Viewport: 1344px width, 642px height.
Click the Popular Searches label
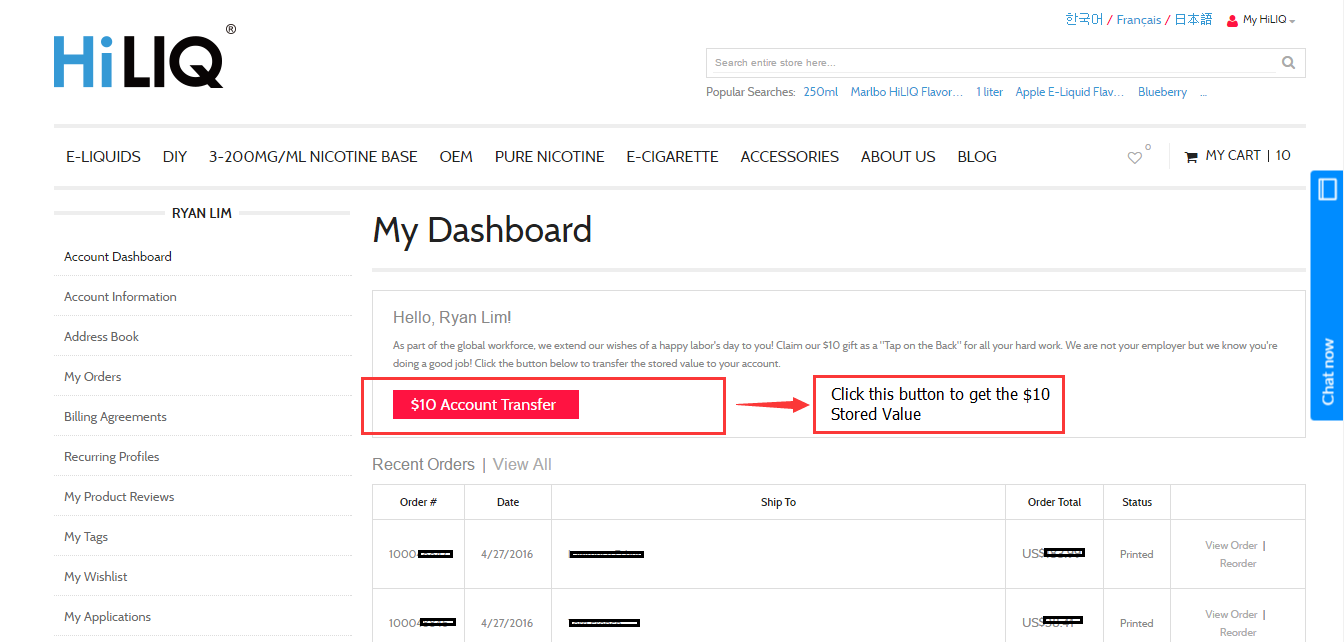[x=751, y=92]
